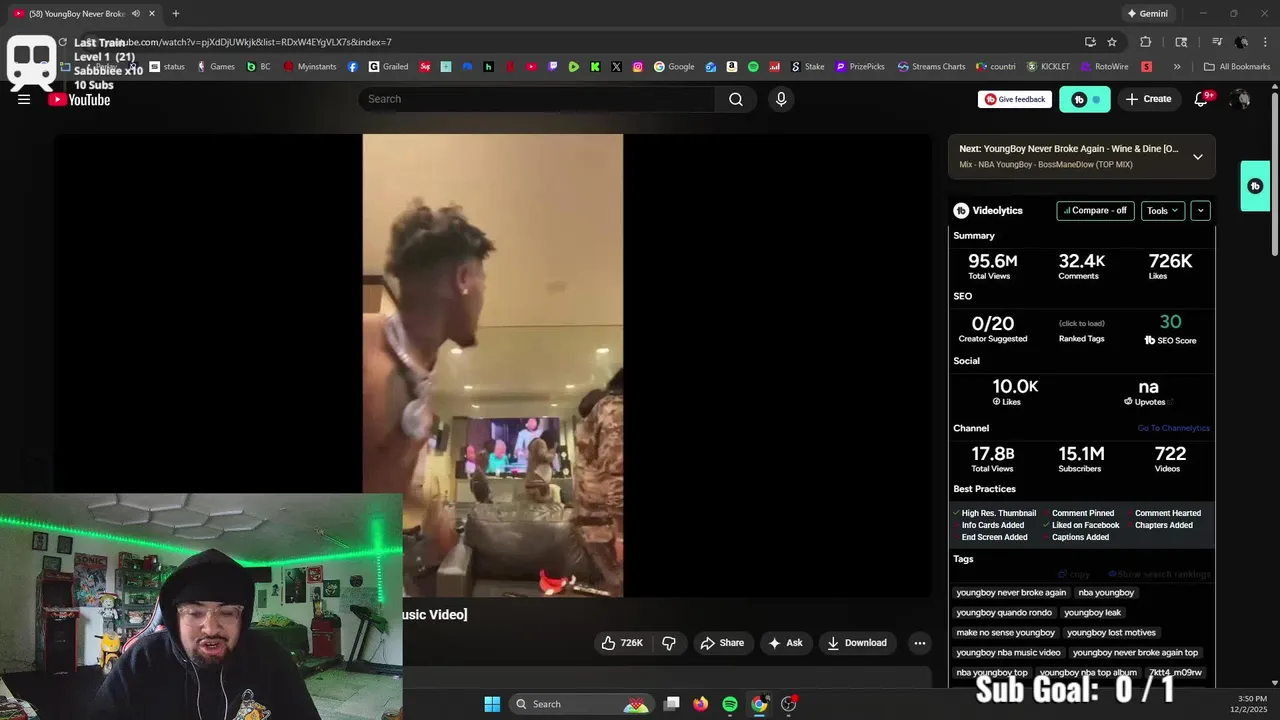Open the RotoWire bookmark

pos(1105,67)
